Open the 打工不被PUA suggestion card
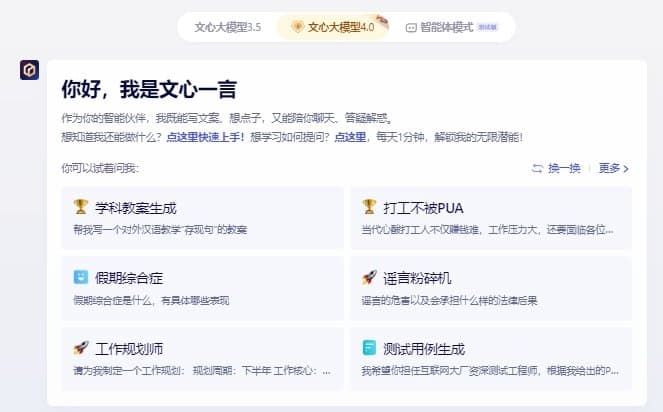This screenshot has width=663, height=412. coord(491,218)
